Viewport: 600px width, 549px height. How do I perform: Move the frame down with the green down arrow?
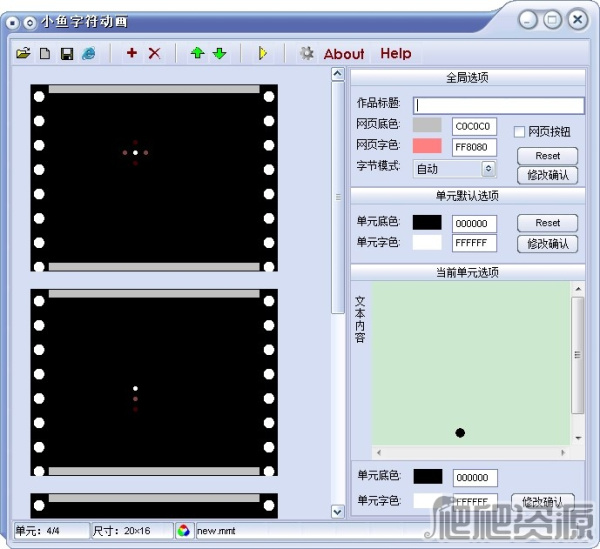219,54
